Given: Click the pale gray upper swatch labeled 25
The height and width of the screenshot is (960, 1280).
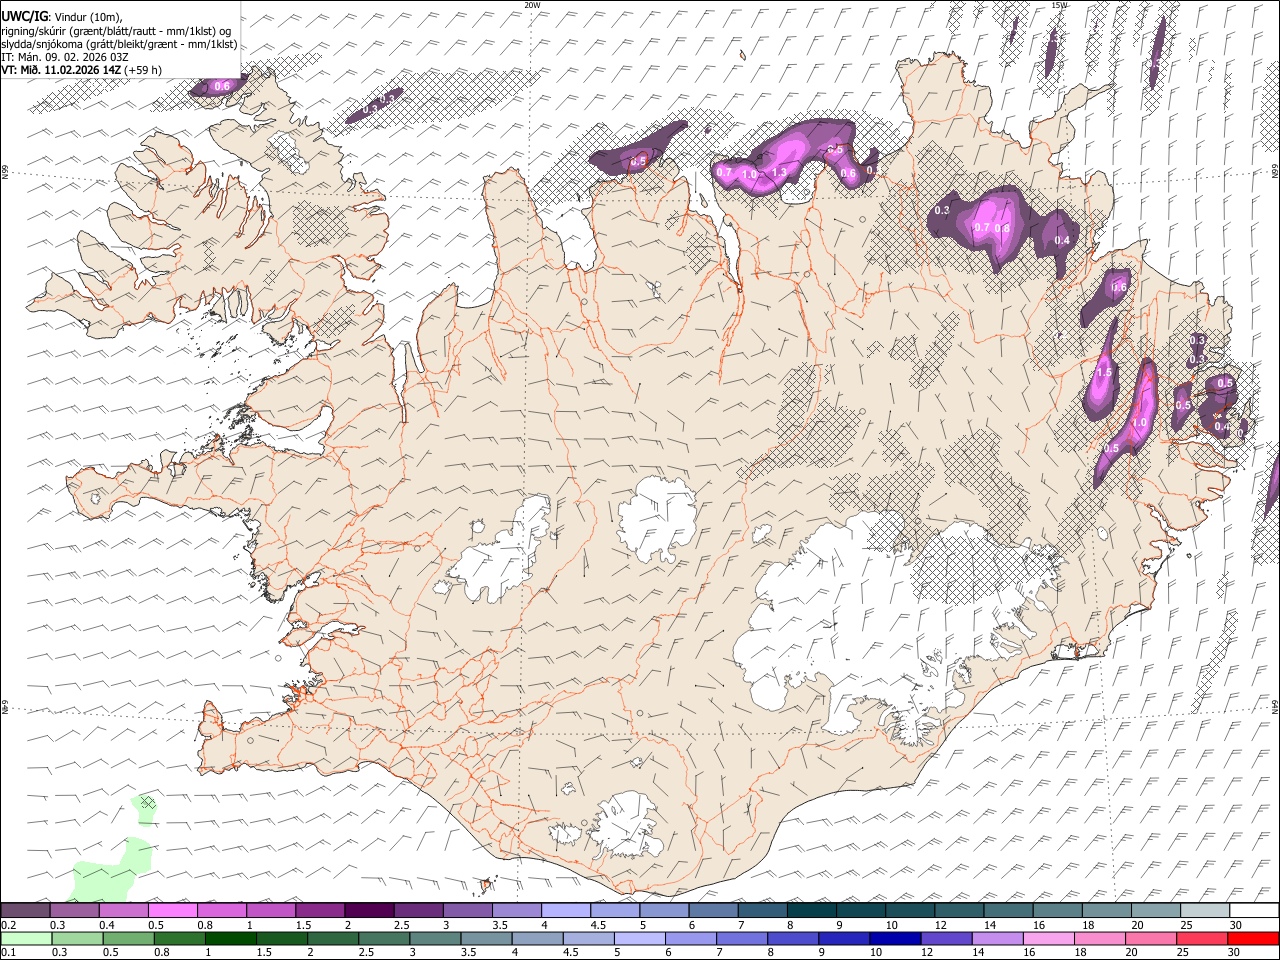Looking at the screenshot, I should [1204, 910].
